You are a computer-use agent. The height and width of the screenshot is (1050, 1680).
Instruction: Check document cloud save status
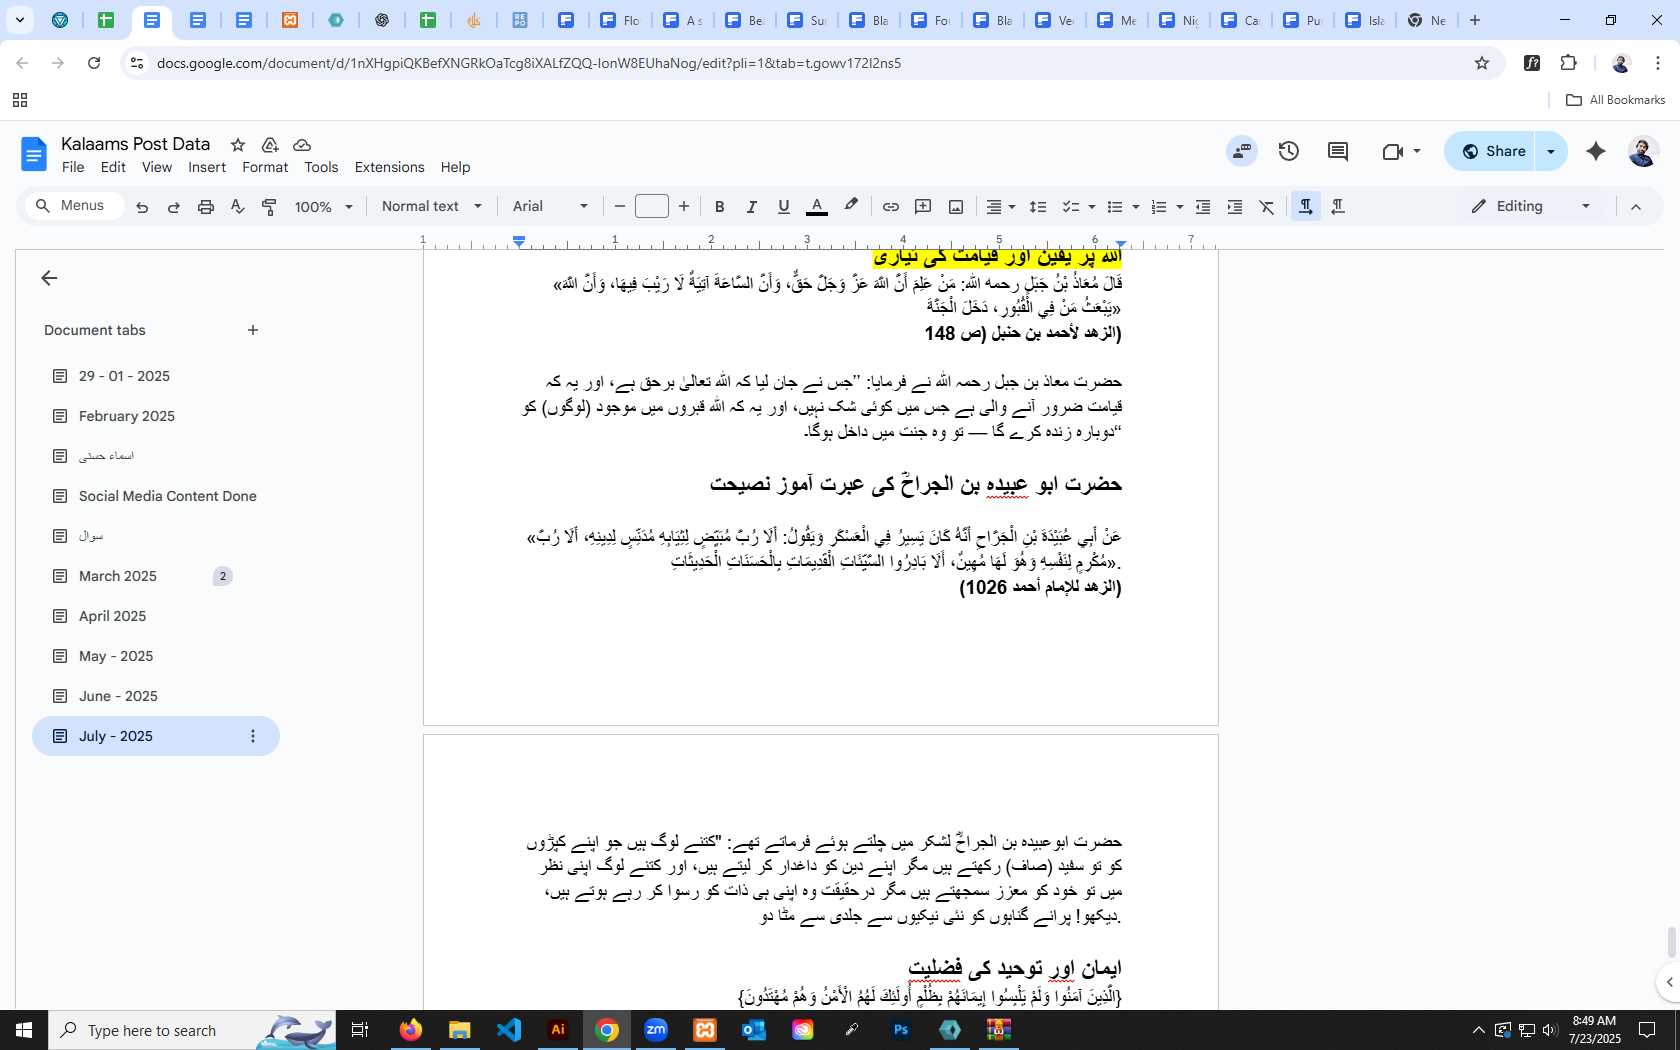point(302,145)
